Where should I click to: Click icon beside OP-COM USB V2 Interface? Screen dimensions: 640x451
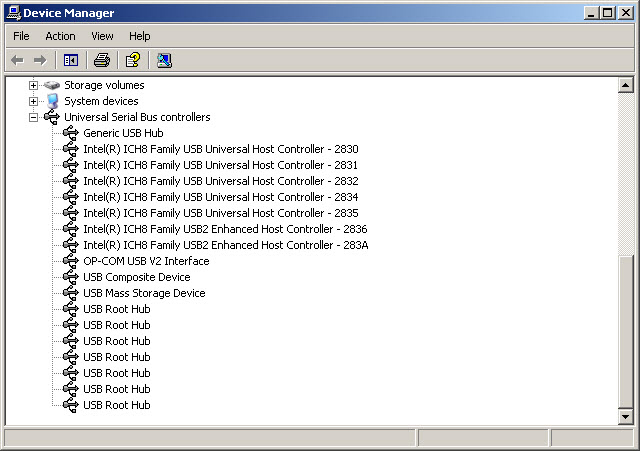(x=71, y=261)
